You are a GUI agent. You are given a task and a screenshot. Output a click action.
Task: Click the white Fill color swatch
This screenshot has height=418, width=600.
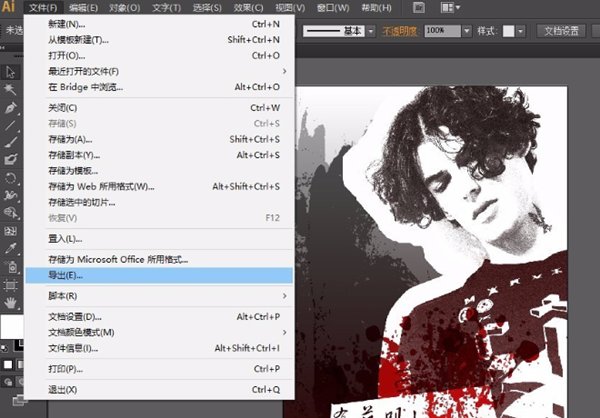click(11, 327)
